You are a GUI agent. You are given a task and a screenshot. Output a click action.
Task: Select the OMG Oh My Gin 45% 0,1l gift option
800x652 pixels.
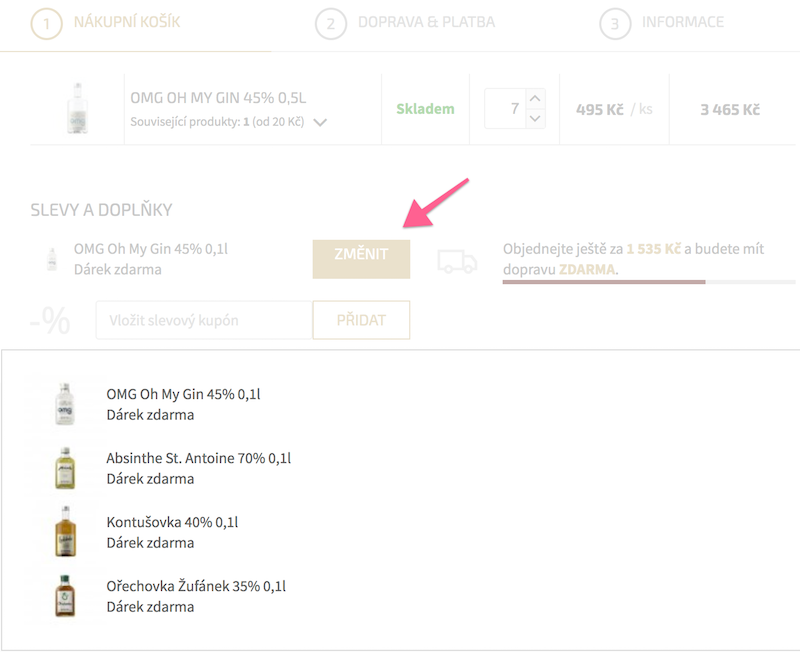coord(184,404)
